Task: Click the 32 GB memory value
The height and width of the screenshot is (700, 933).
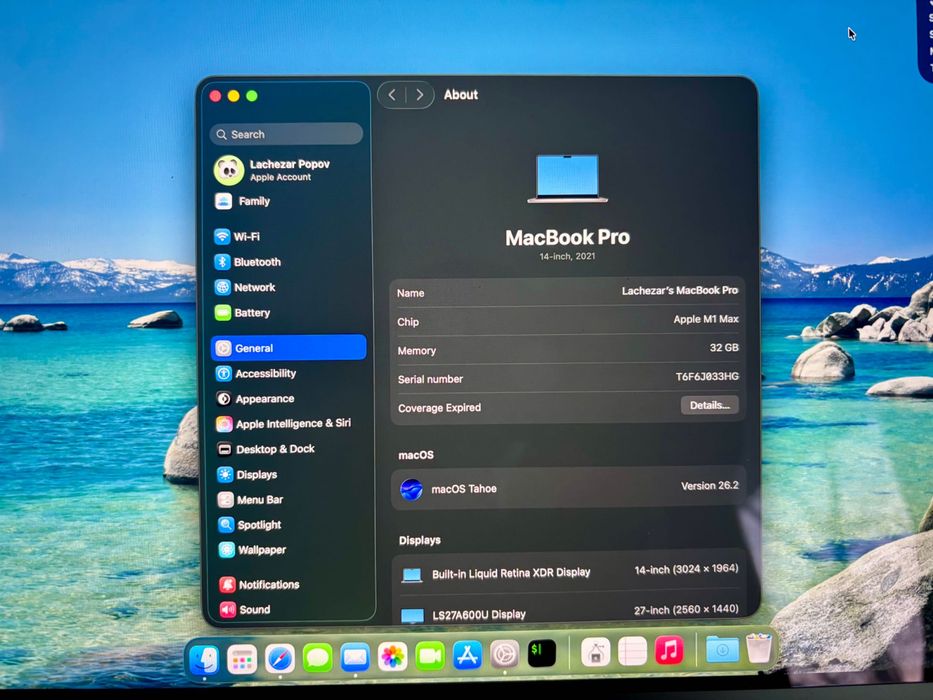Action: point(724,348)
